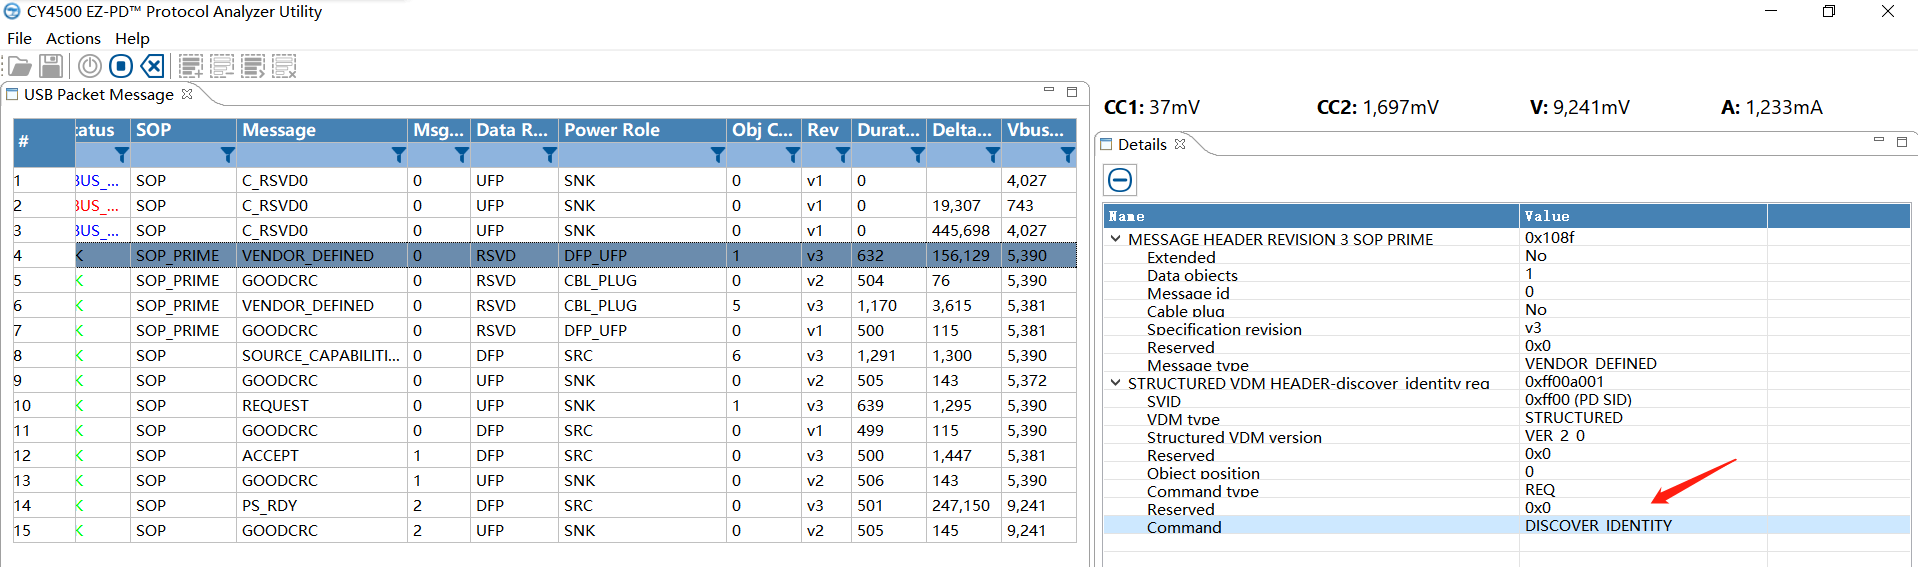
Task: Click the Cable plug row in Details
Action: click(x=1506, y=310)
